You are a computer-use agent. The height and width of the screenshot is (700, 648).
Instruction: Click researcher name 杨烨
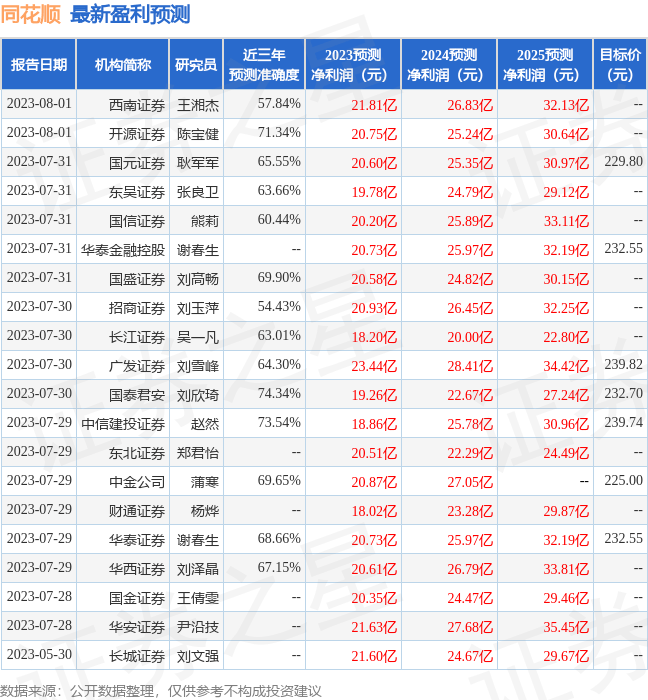point(205,512)
